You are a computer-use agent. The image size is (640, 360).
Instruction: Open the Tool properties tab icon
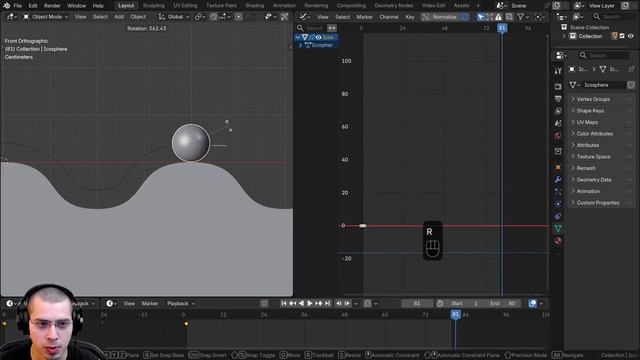point(558,71)
